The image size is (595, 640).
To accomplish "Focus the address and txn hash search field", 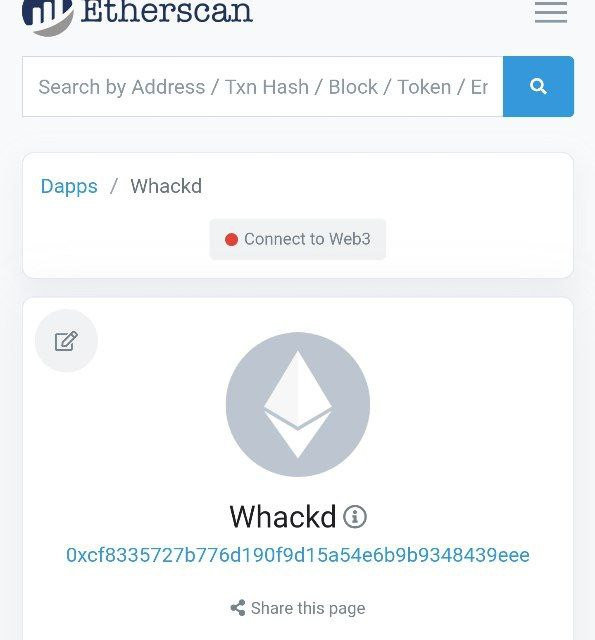I will (263, 87).
